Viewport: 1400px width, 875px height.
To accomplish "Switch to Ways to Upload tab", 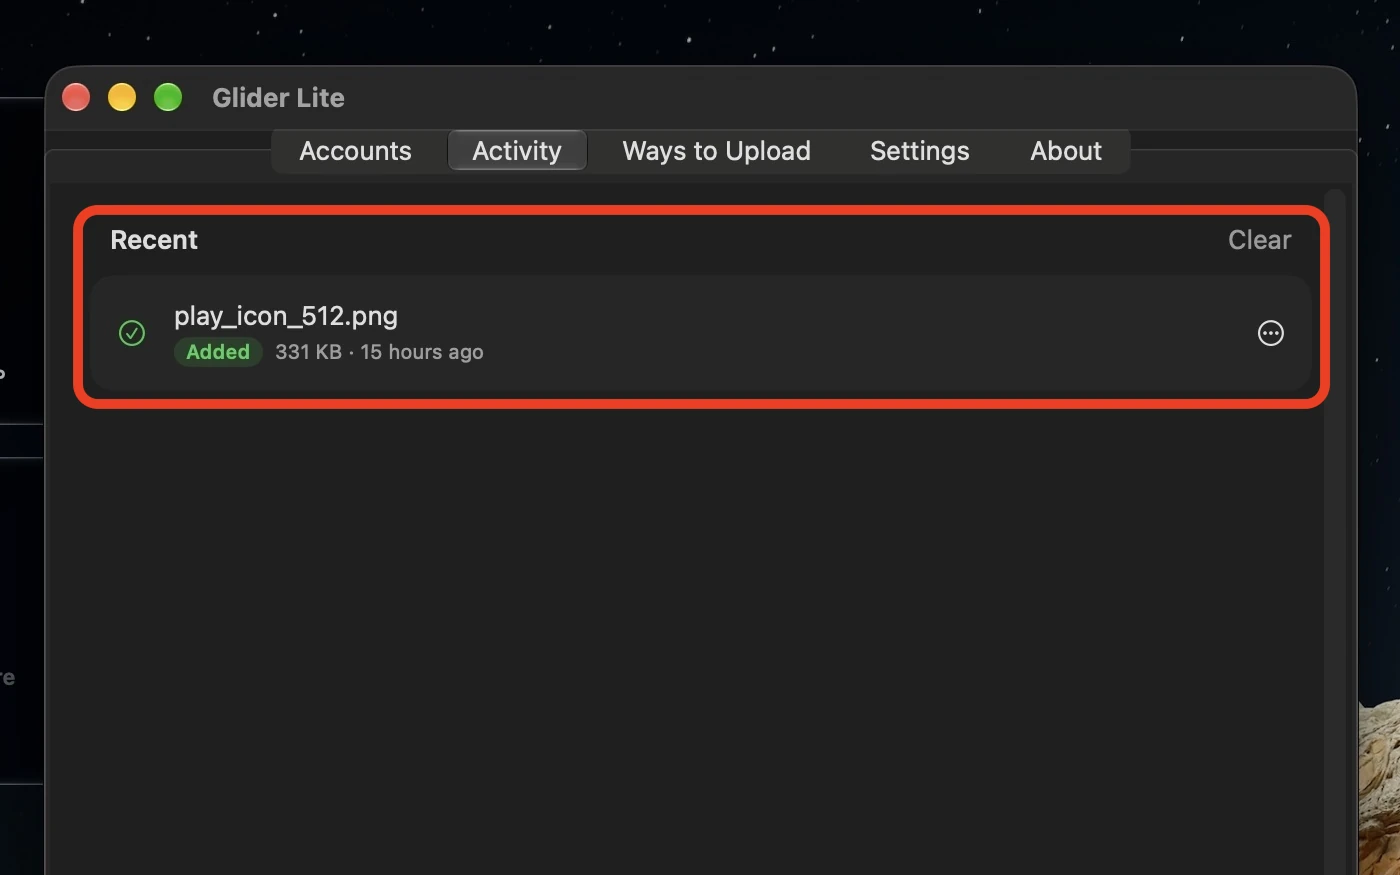I will click(716, 151).
